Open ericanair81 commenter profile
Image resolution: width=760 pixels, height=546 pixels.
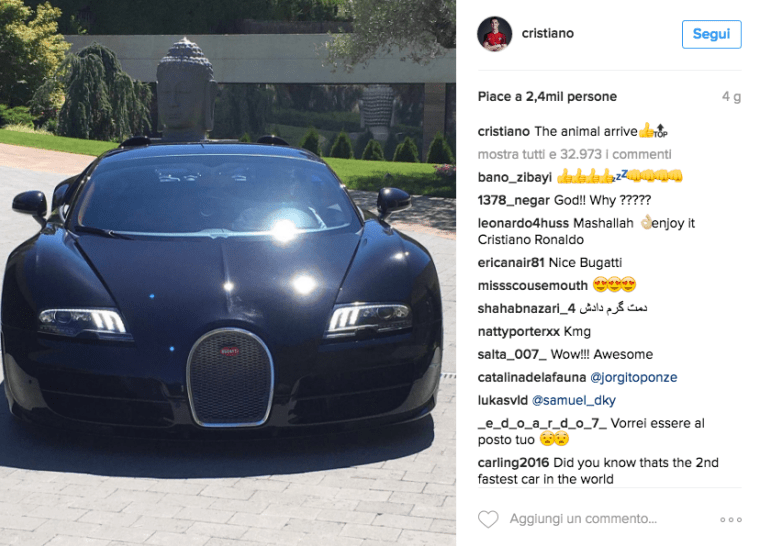click(511, 262)
